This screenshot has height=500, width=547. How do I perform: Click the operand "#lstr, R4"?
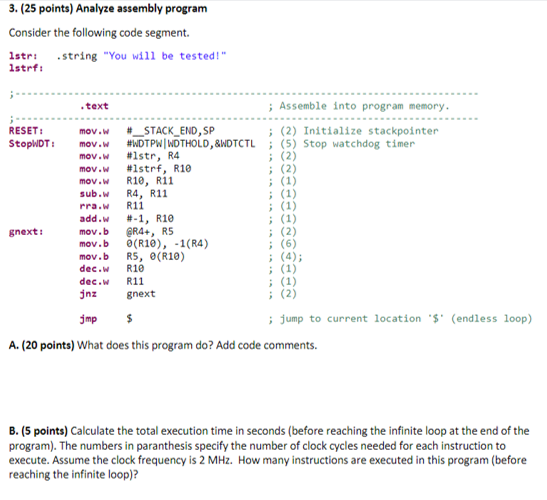click(153, 156)
